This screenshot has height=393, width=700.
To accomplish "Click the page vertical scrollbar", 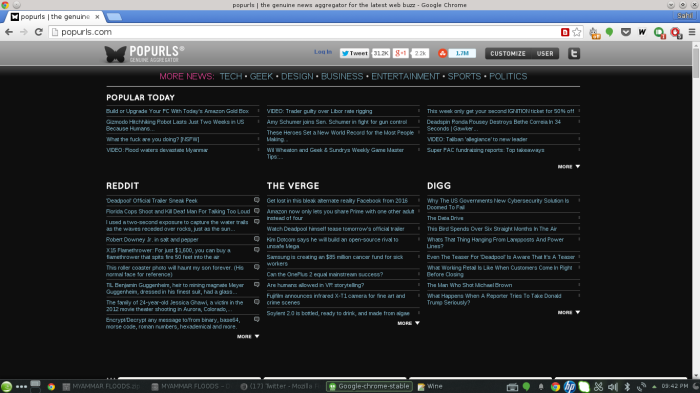I will click(696, 210).
